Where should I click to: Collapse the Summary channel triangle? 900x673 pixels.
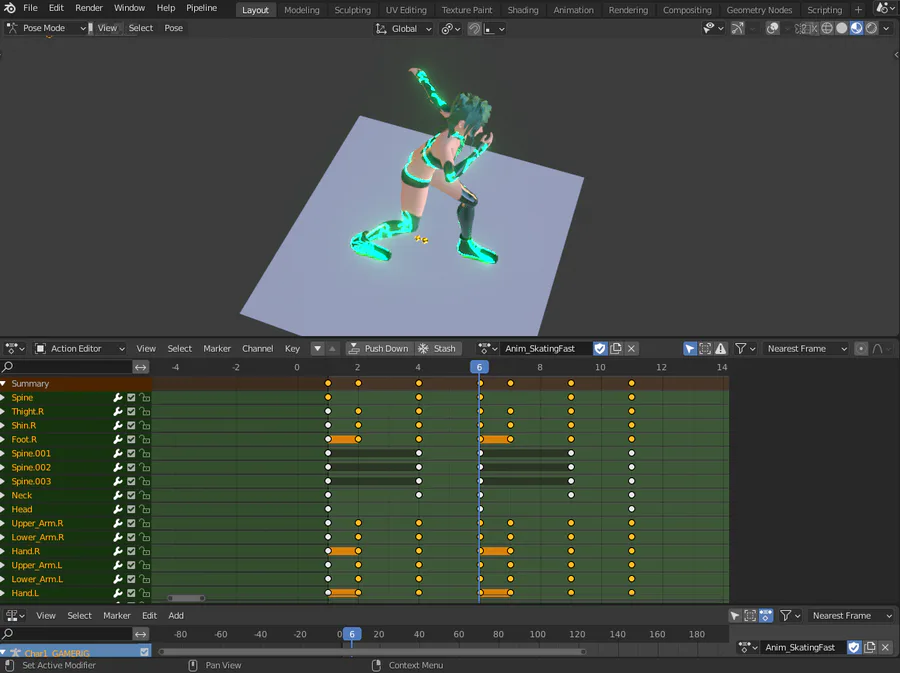pyautogui.click(x=3, y=383)
